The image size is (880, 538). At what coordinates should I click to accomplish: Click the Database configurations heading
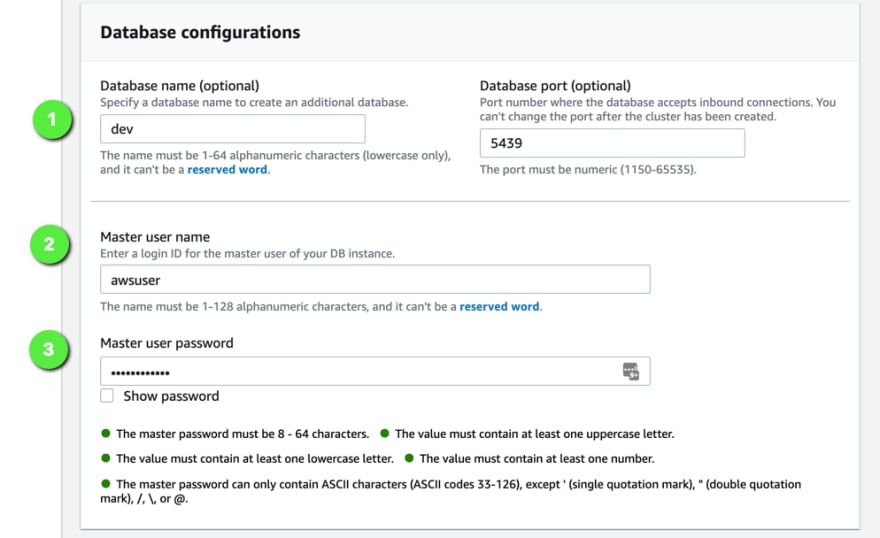[x=200, y=33]
